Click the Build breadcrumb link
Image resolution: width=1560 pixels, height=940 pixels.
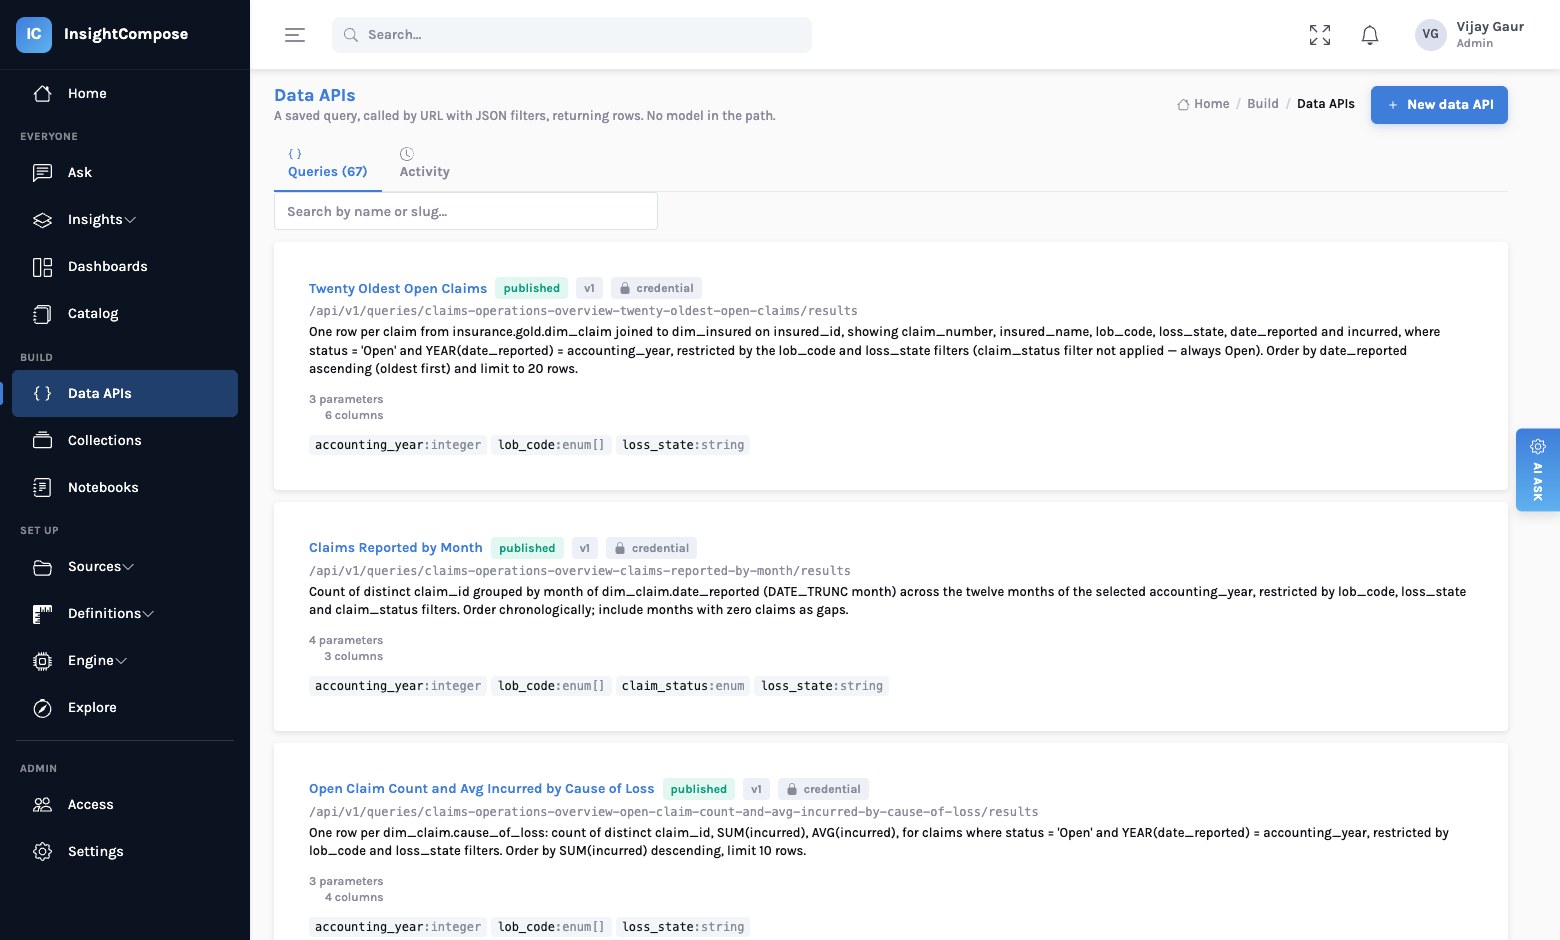(x=1263, y=104)
